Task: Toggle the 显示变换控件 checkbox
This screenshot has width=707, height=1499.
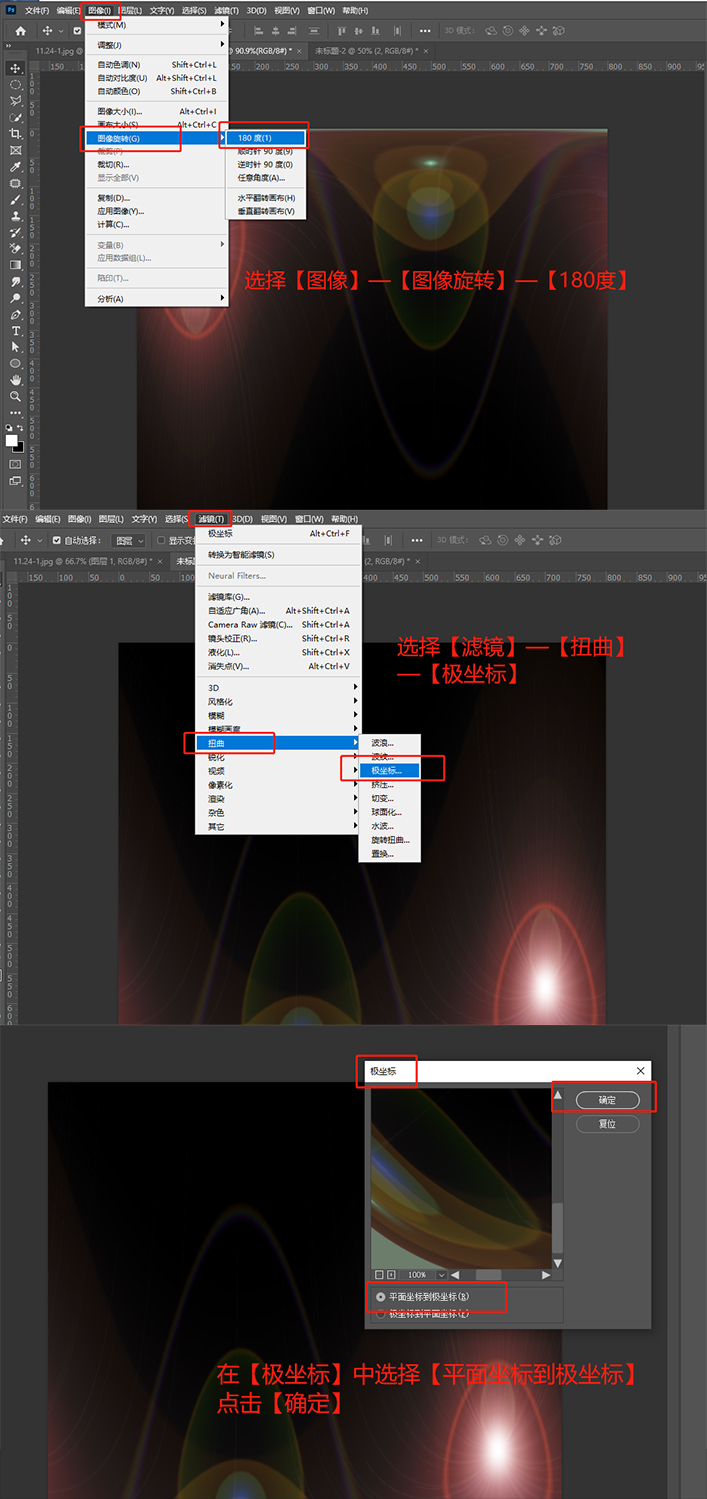Action: pyautogui.click(x=161, y=540)
